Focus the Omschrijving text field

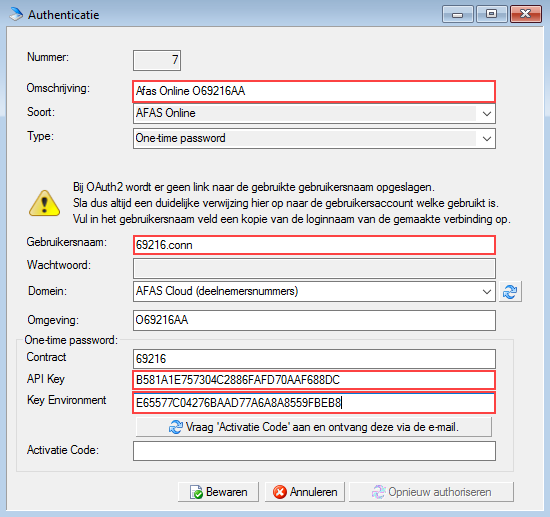314,92
